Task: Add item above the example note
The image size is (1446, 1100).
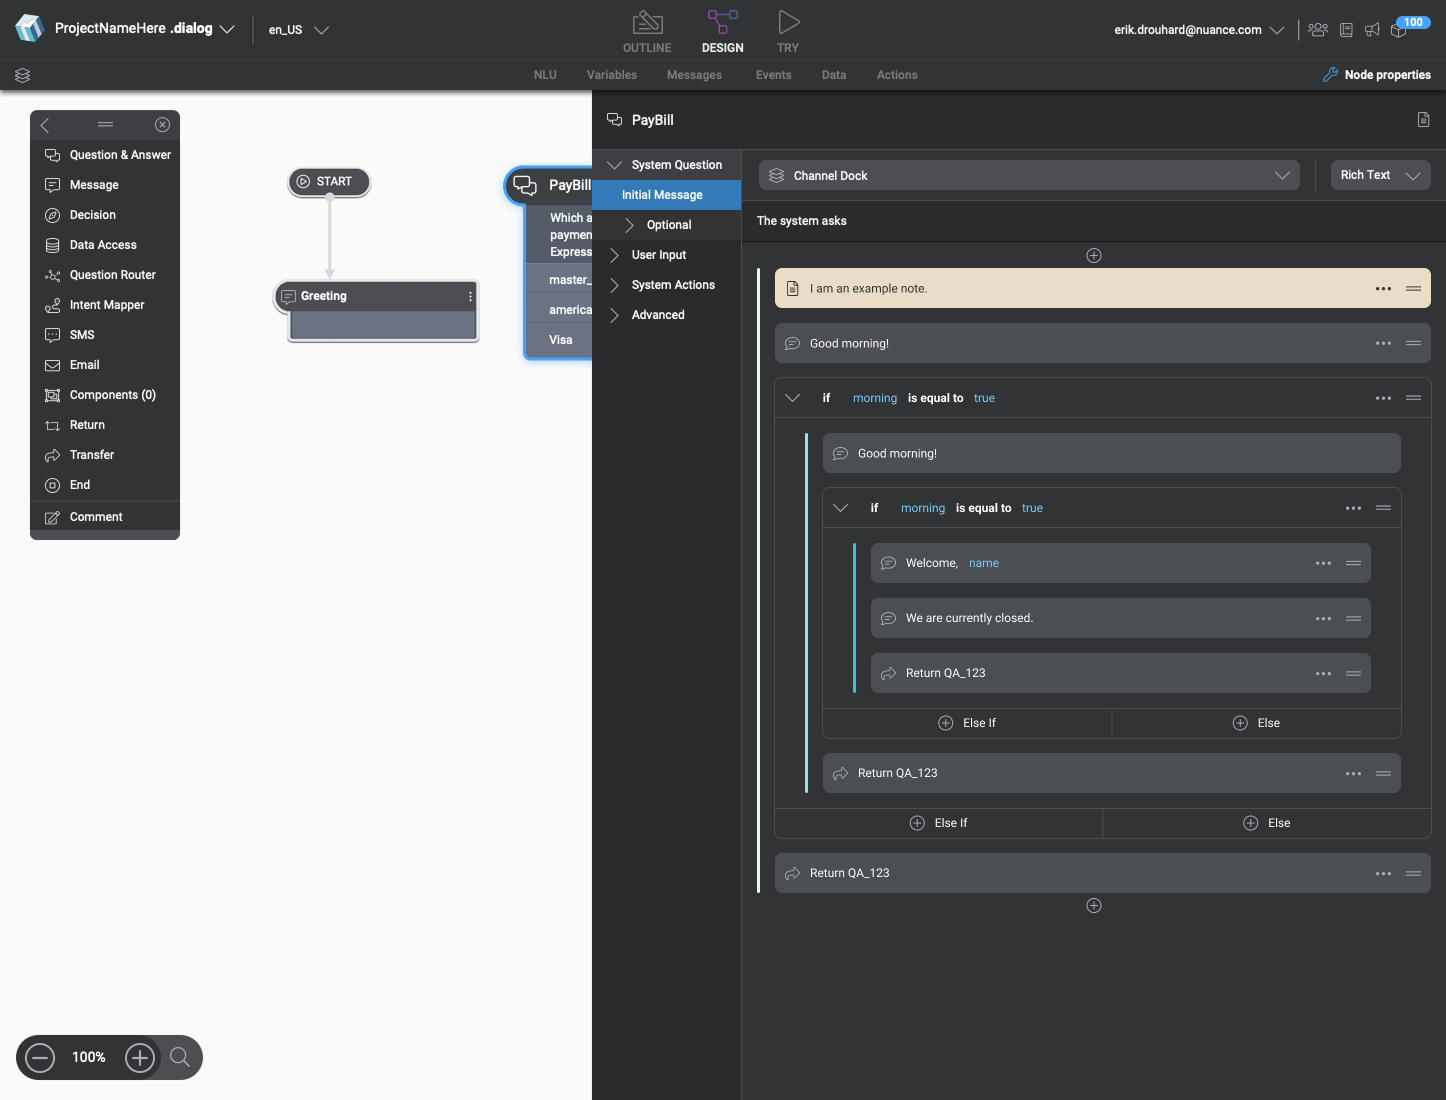Action: [x=1094, y=256]
